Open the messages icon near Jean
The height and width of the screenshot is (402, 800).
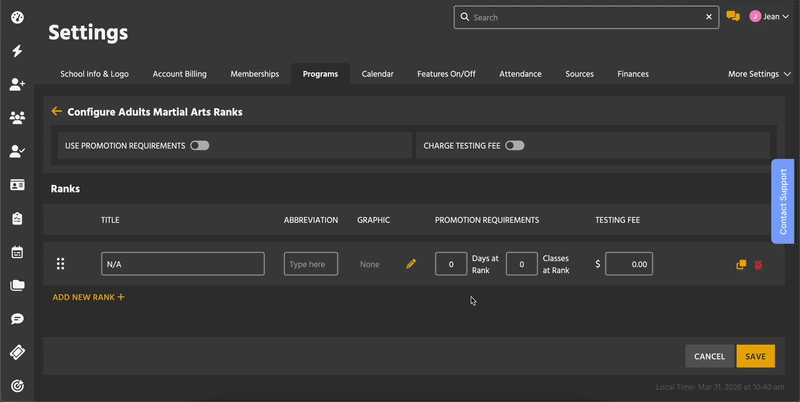point(733,16)
